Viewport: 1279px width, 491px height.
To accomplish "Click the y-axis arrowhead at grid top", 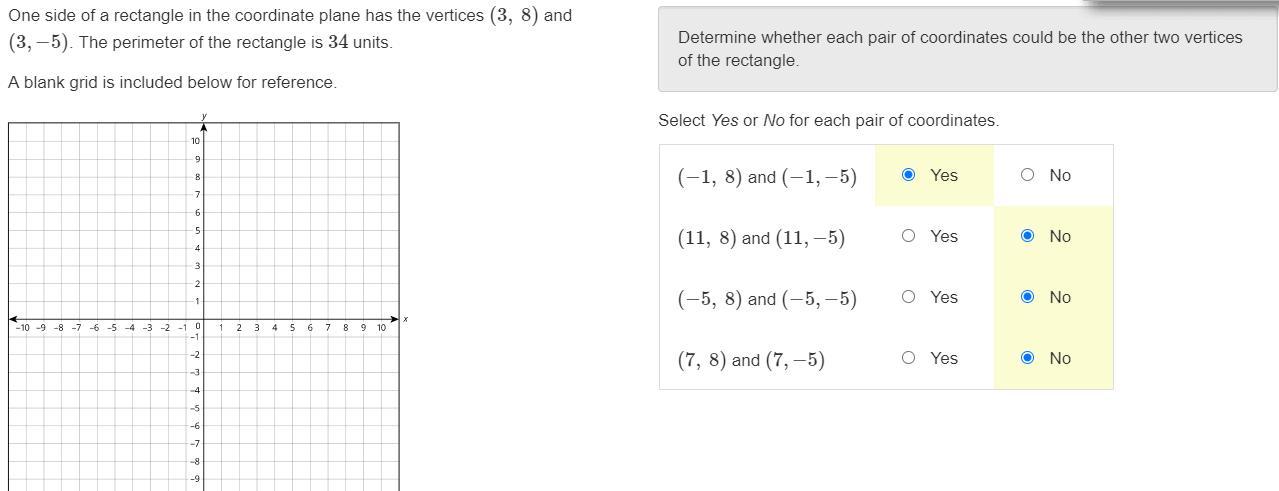I will [204, 127].
